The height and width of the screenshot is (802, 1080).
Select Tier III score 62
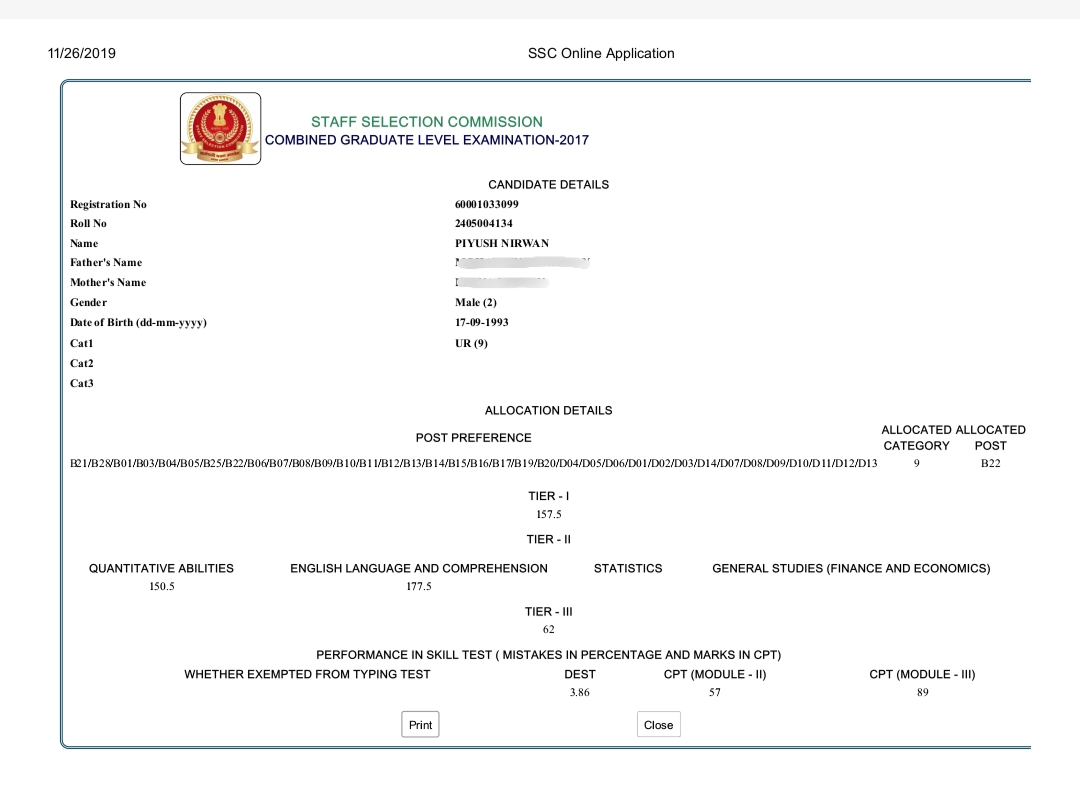pyautogui.click(x=549, y=630)
